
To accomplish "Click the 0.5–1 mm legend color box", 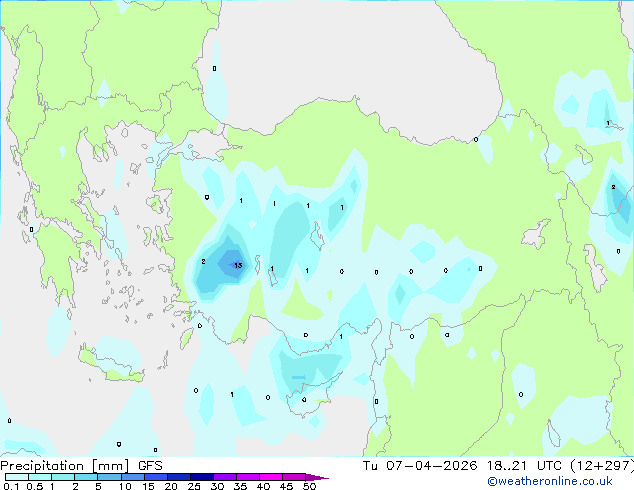I will click(x=40, y=477).
